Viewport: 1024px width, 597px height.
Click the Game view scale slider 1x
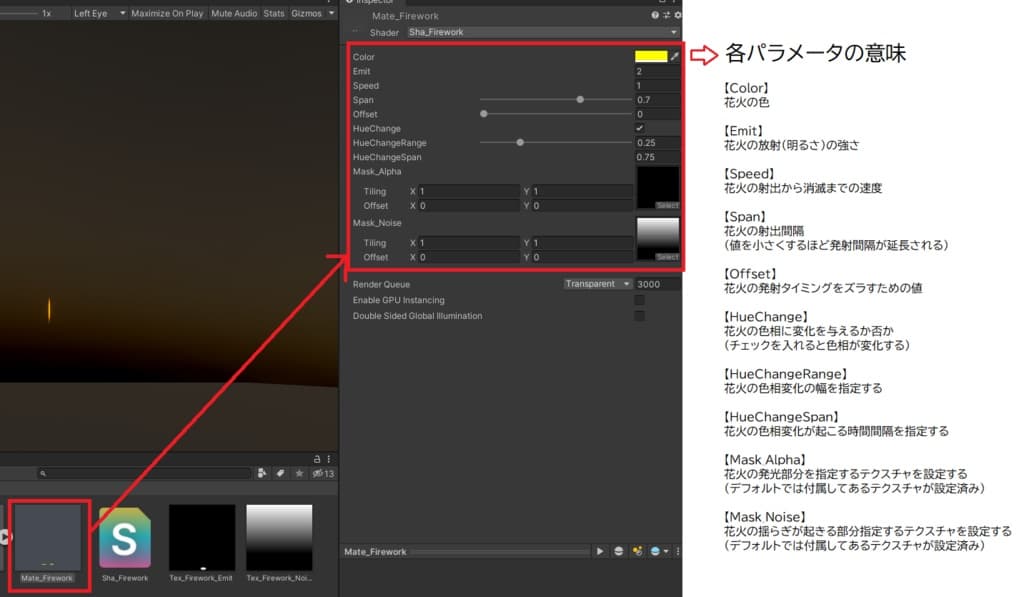[x=20, y=13]
